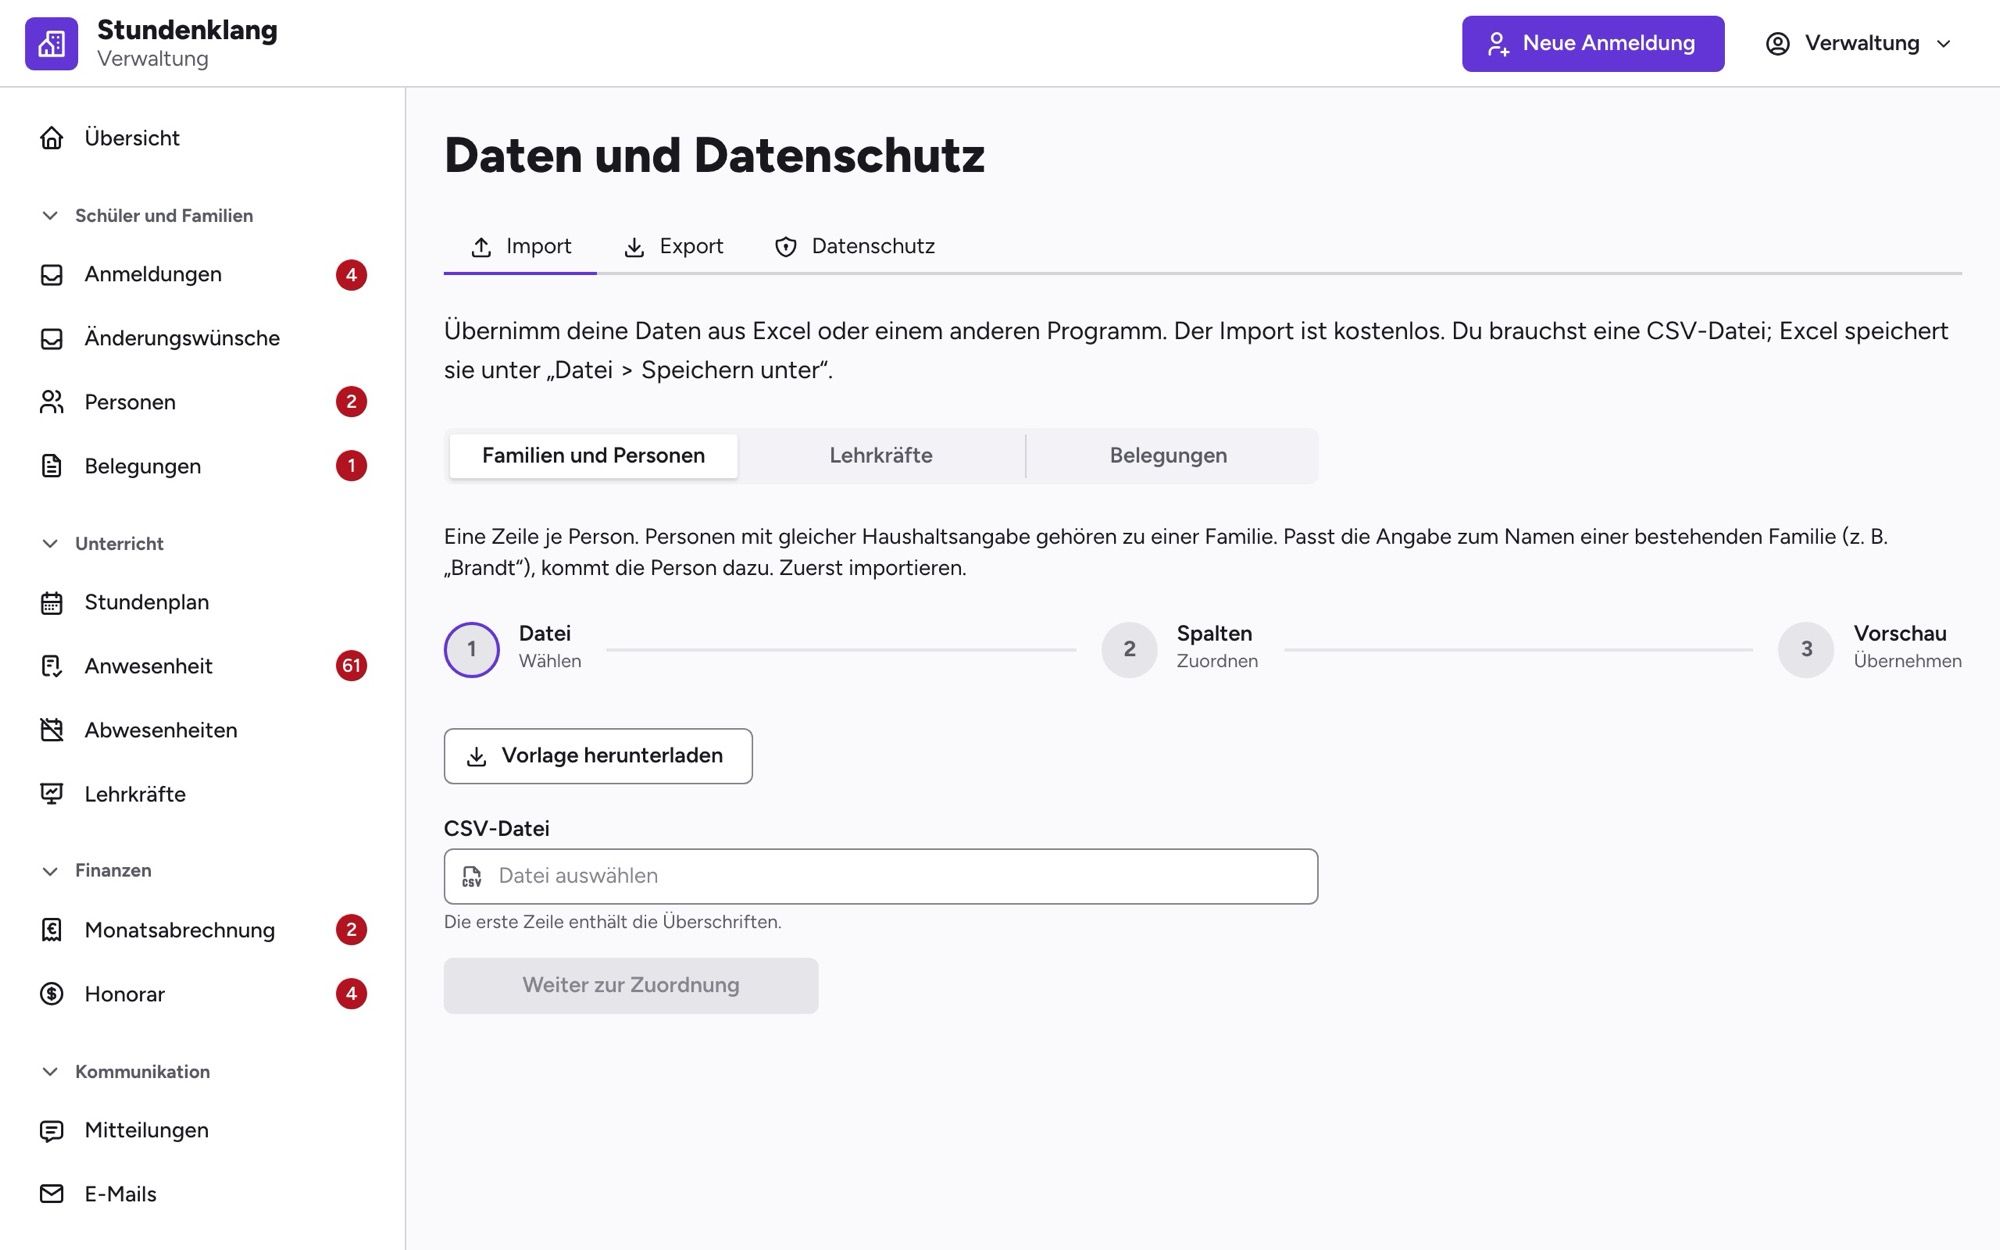Screen dimensions: 2000x1250
Task: Open the Monatsabrechnung sidebar entry
Action: 202,930
